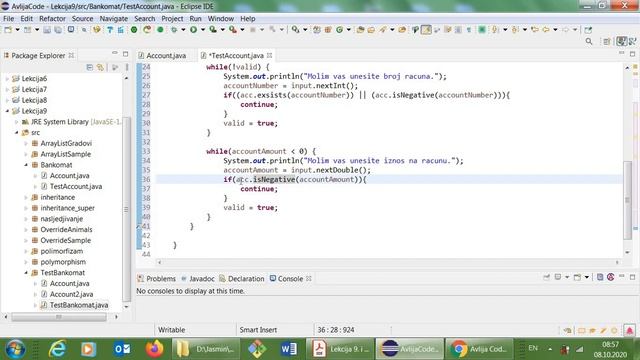Viewport: 640px width, 360px height.
Task: Open Firefox from the taskbar
Action: [154, 349]
